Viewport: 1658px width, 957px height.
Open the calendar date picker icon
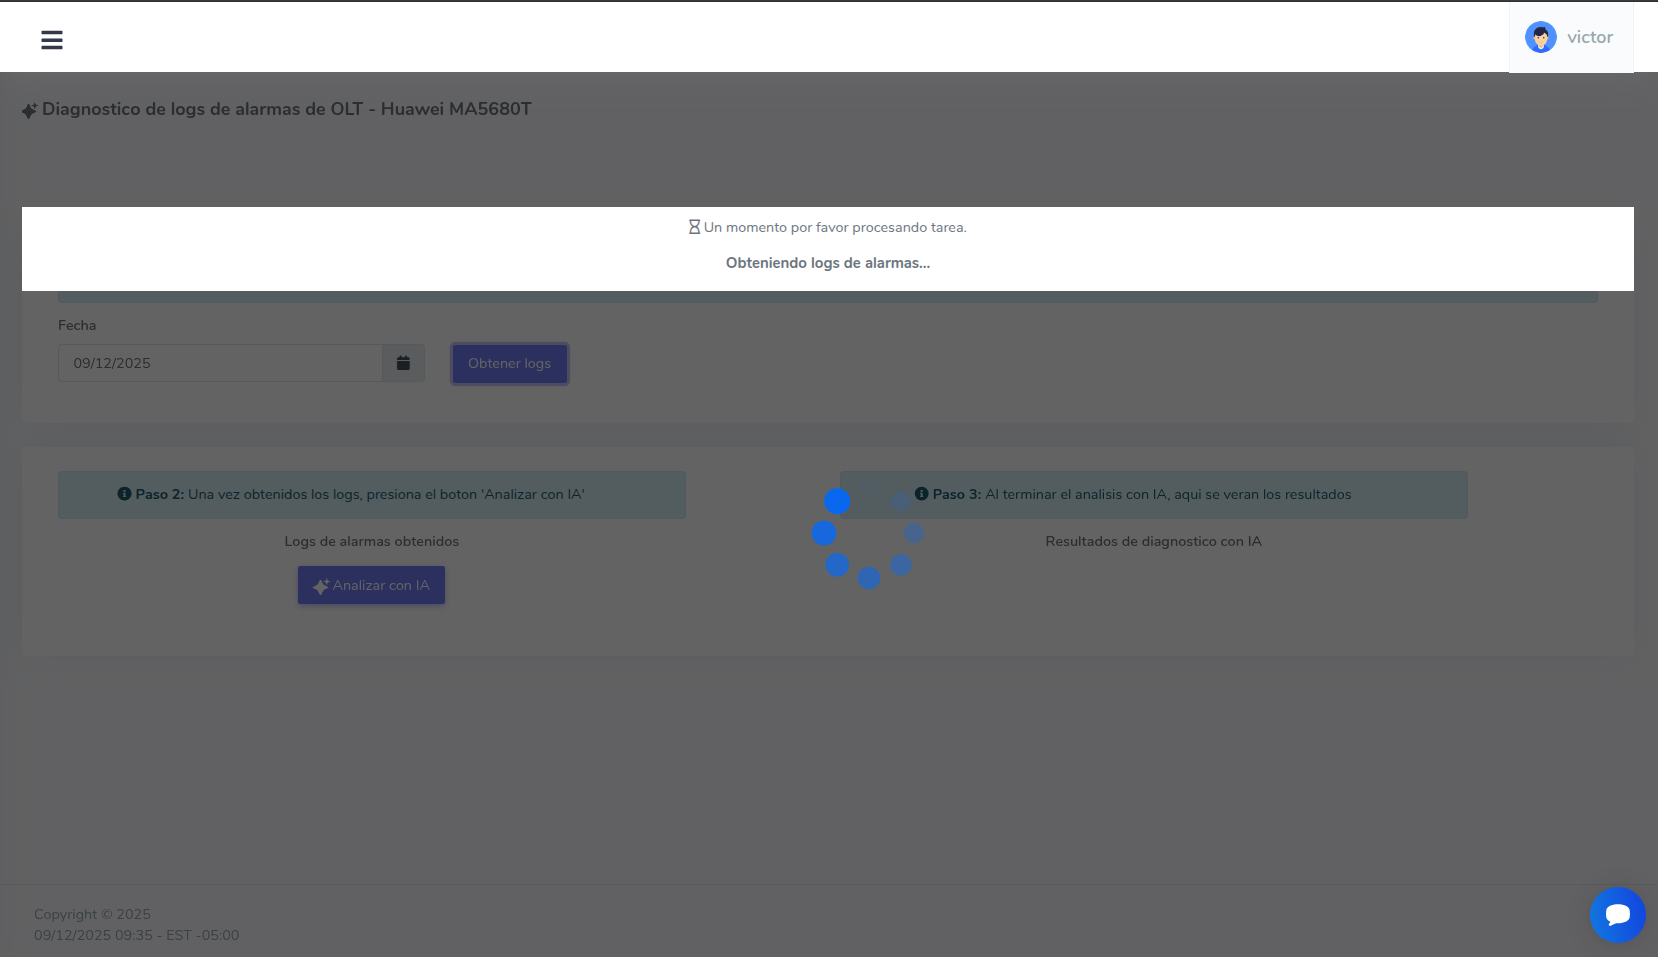coord(403,363)
